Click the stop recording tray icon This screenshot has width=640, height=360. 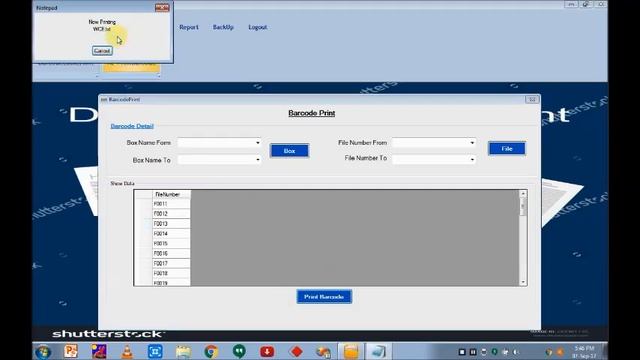pyautogui.click(x=462, y=352)
